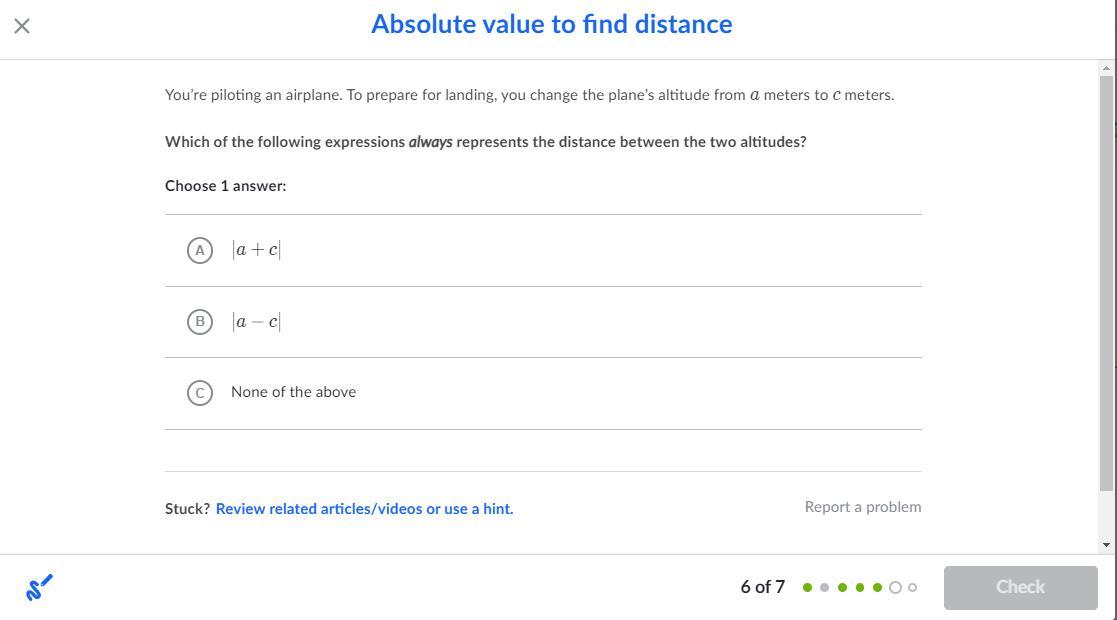This screenshot has height=620, width=1117.
Task: Select radio option B
Action: coord(200,322)
